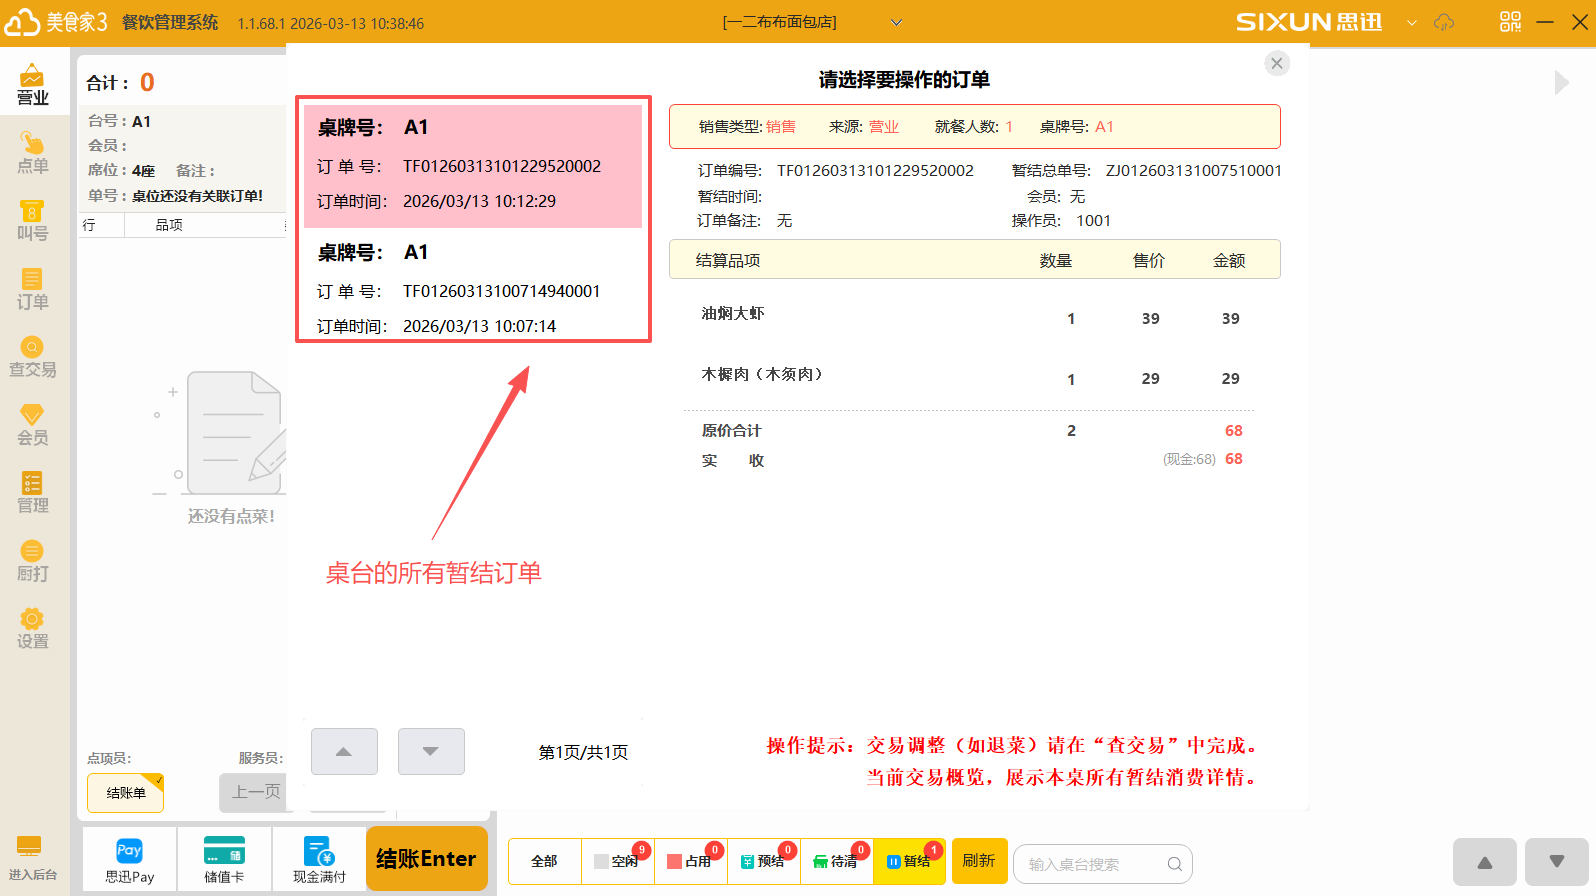Toggle the 结账单 checked option

126,793
